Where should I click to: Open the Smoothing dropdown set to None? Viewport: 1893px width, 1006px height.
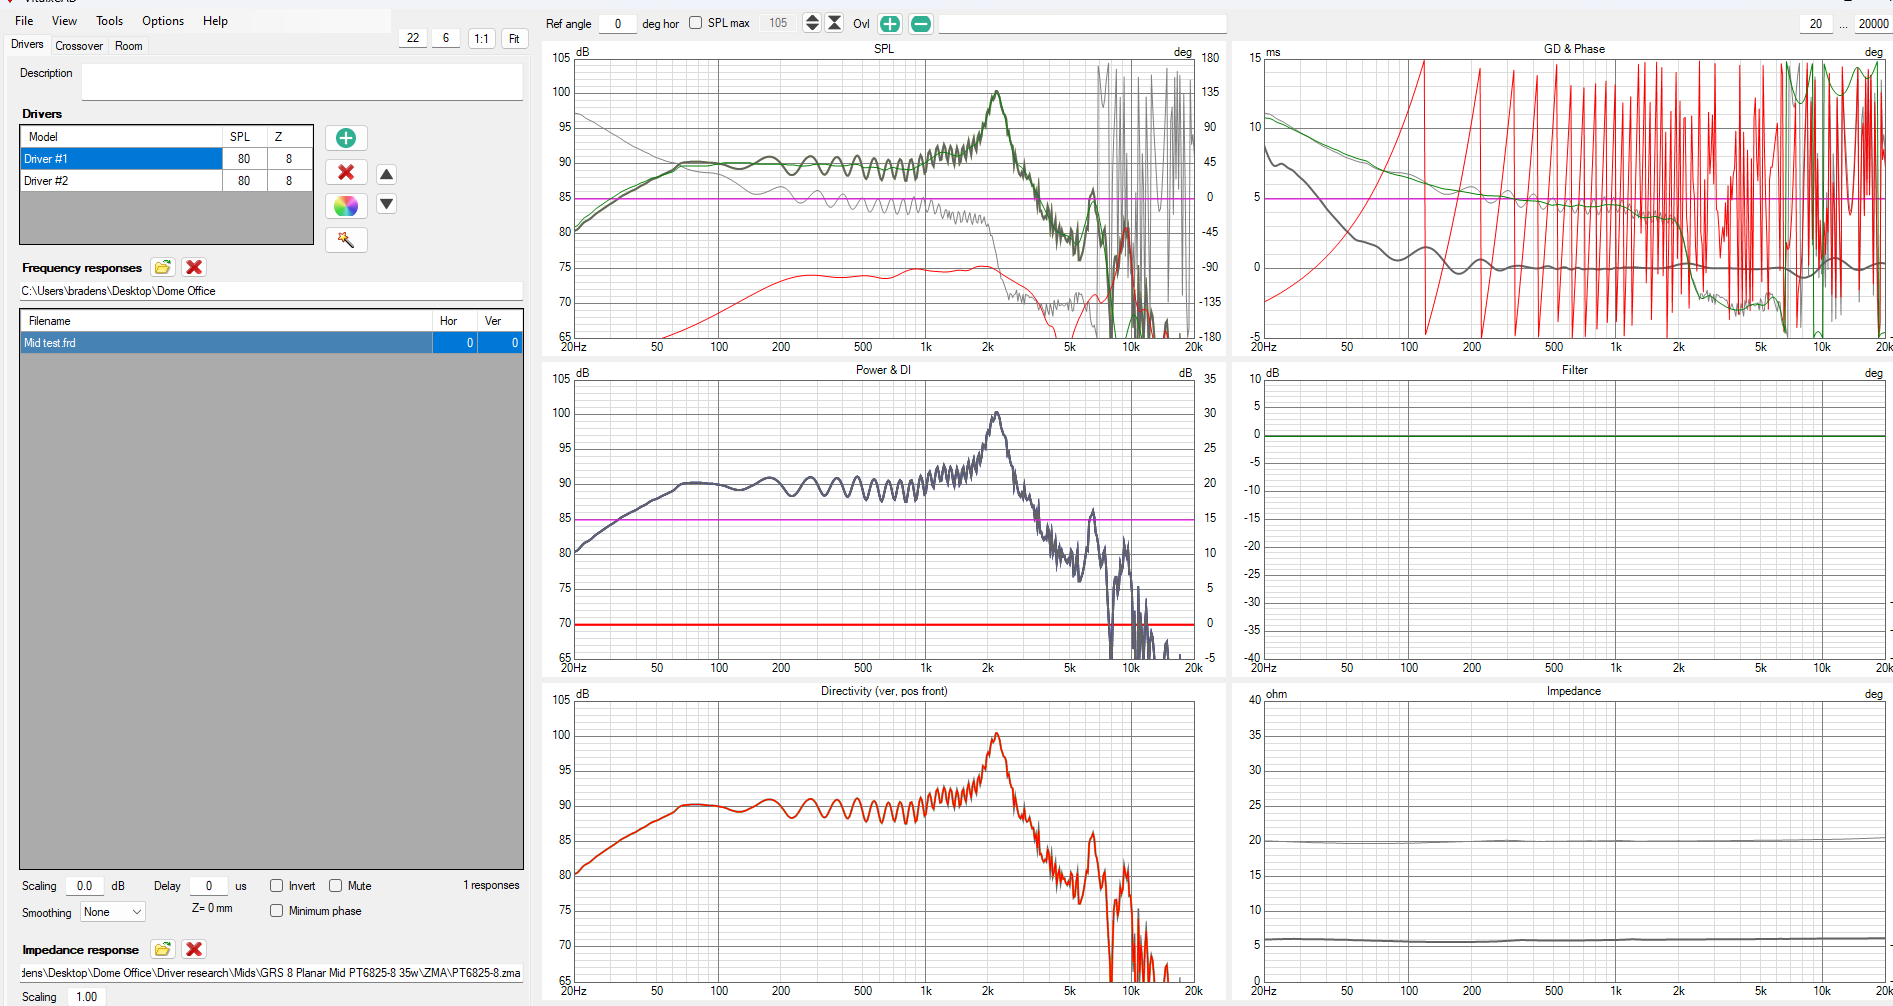tap(113, 912)
